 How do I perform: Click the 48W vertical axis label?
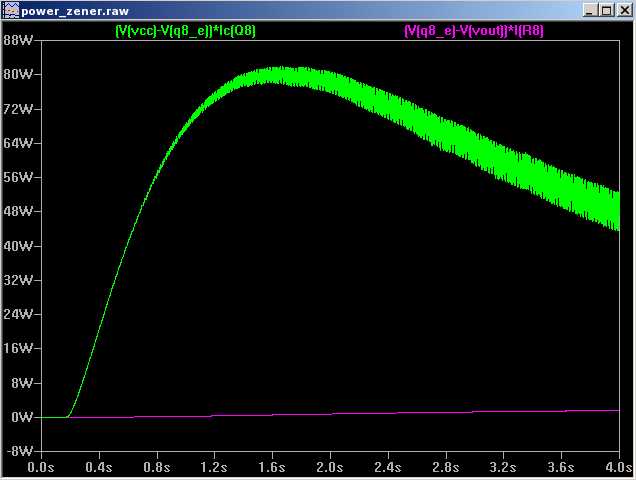pyautogui.click(x=18, y=211)
